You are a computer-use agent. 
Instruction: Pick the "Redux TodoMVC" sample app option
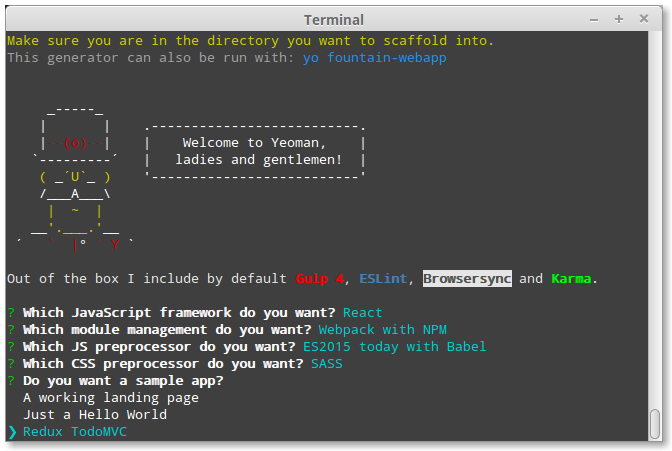74,432
